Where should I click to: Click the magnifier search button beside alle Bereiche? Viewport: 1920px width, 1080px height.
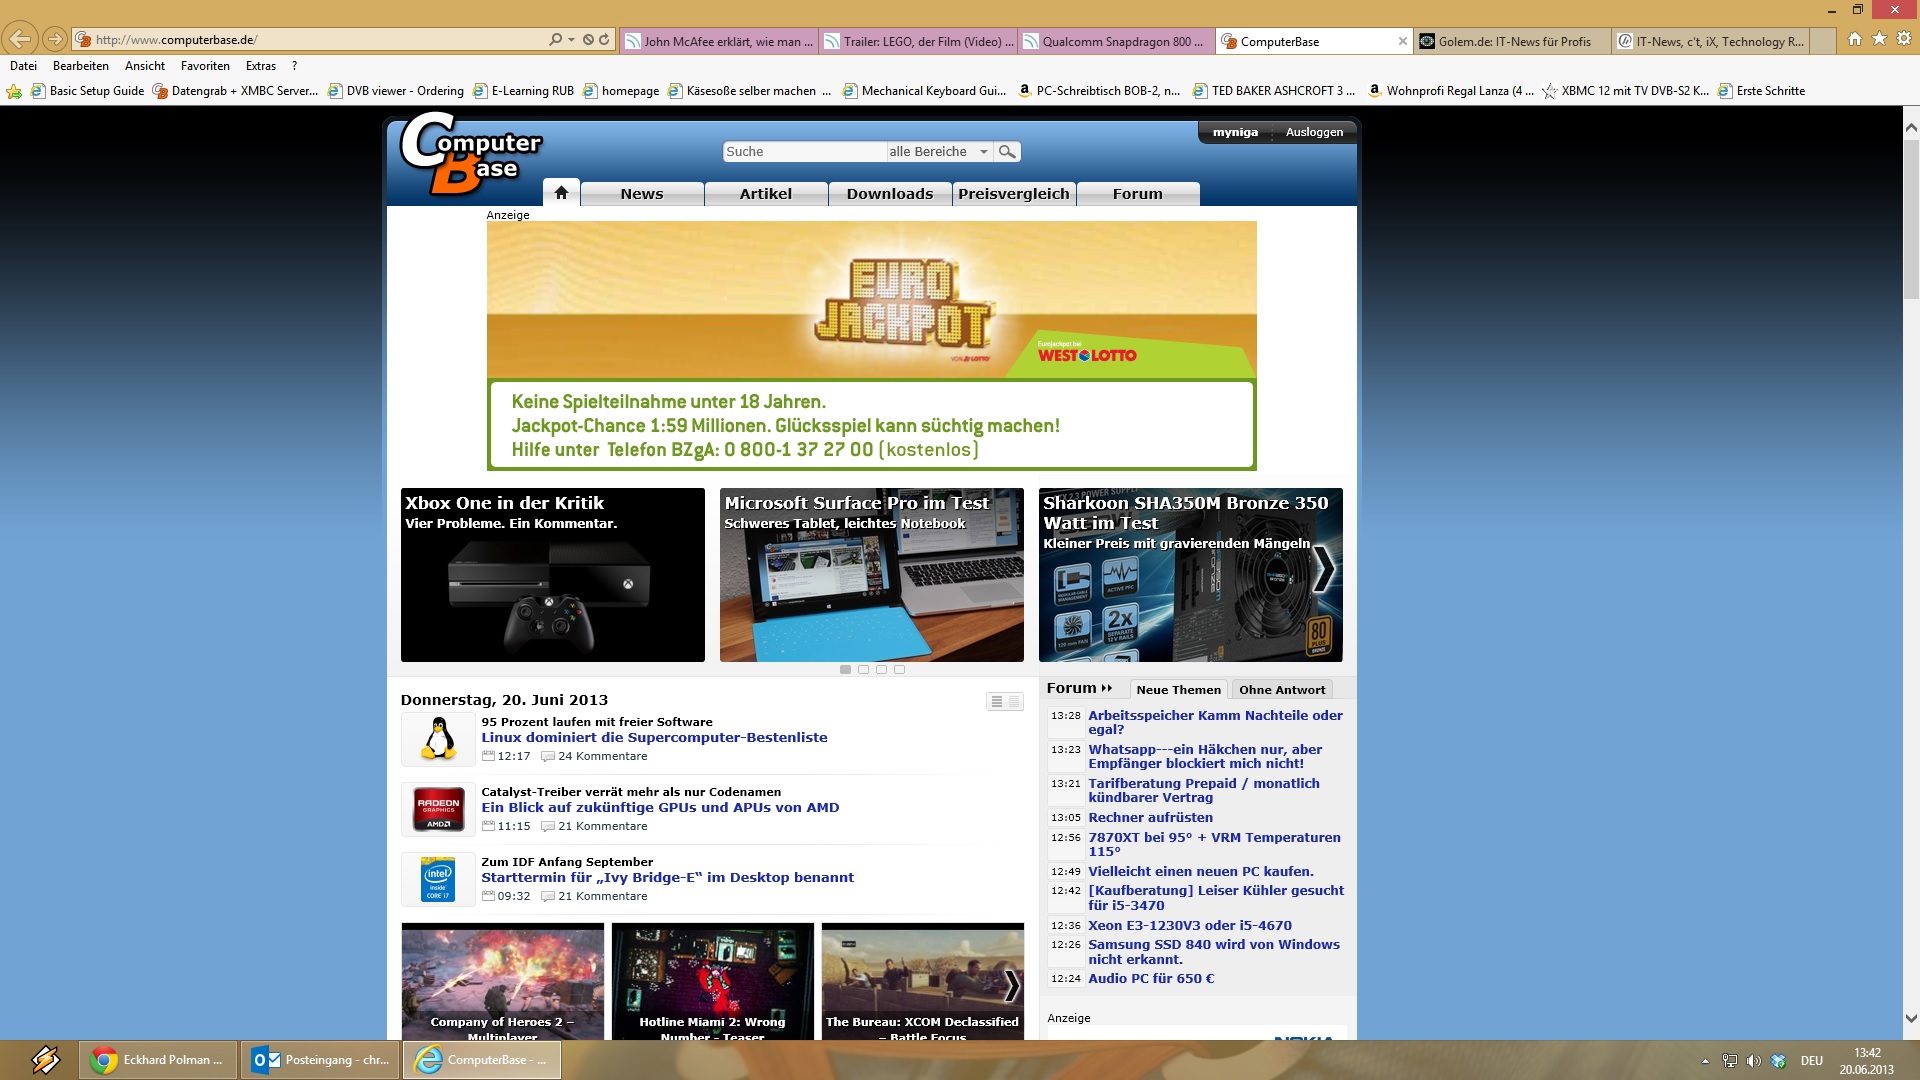[1007, 152]
